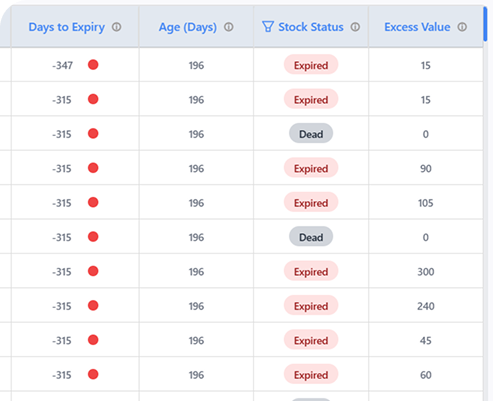Screen dimensions: 493x401
Task: Select -315 in the excess value 45 row
Action: point(62,340)
